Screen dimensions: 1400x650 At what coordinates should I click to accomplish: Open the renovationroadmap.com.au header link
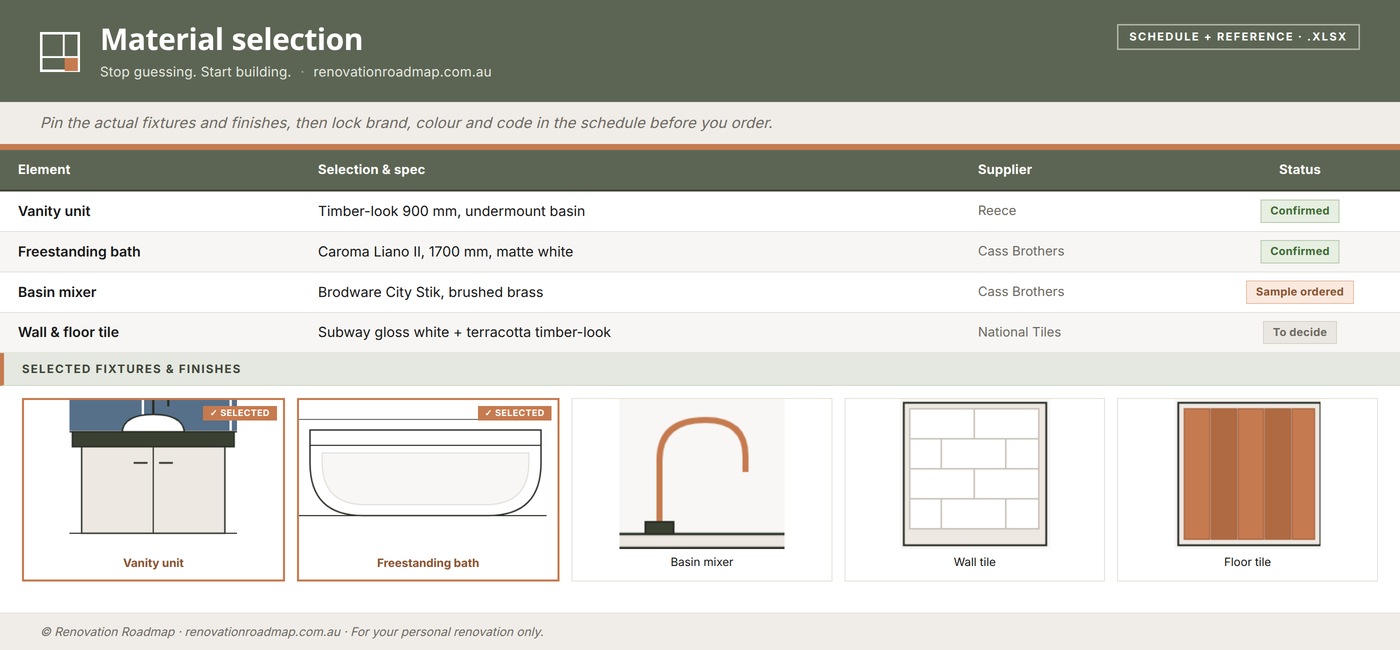click(402, 72)
